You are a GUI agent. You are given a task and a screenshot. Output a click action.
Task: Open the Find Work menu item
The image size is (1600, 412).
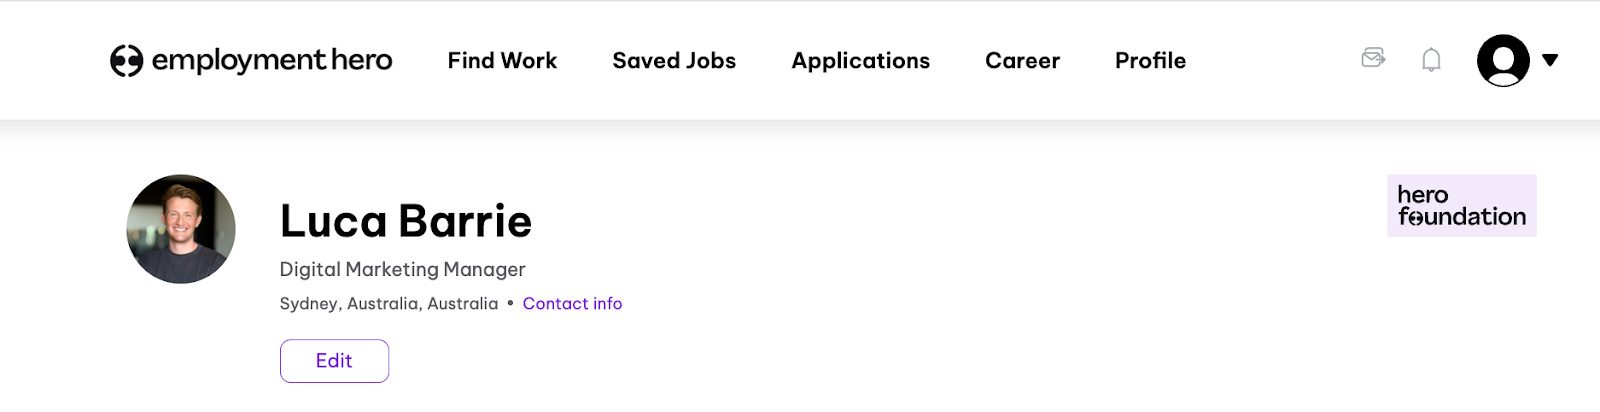pos(502,60)
